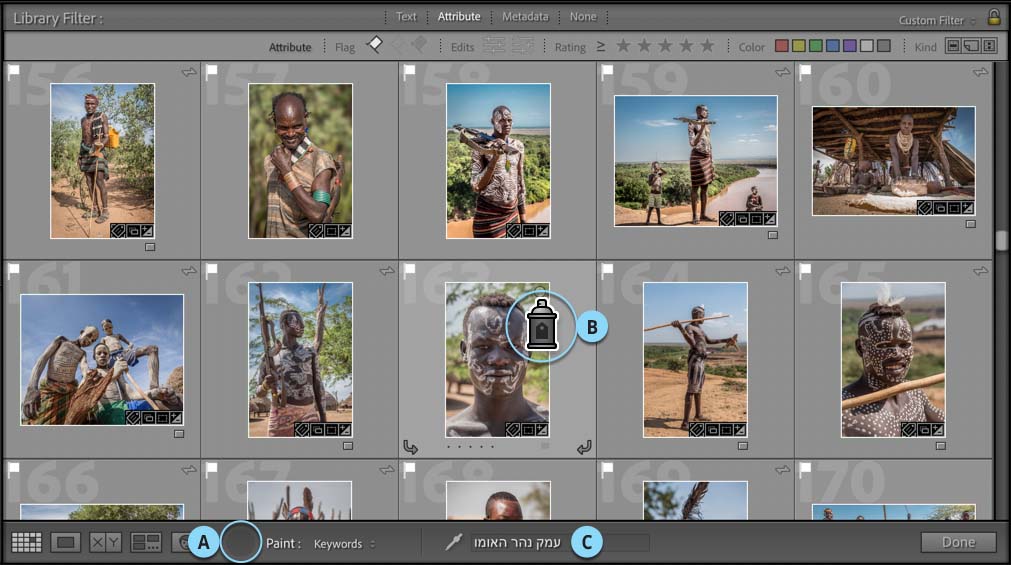Screen dimensions: 1011x565
Task: Filter by green color label
Action: coord(816,46)
